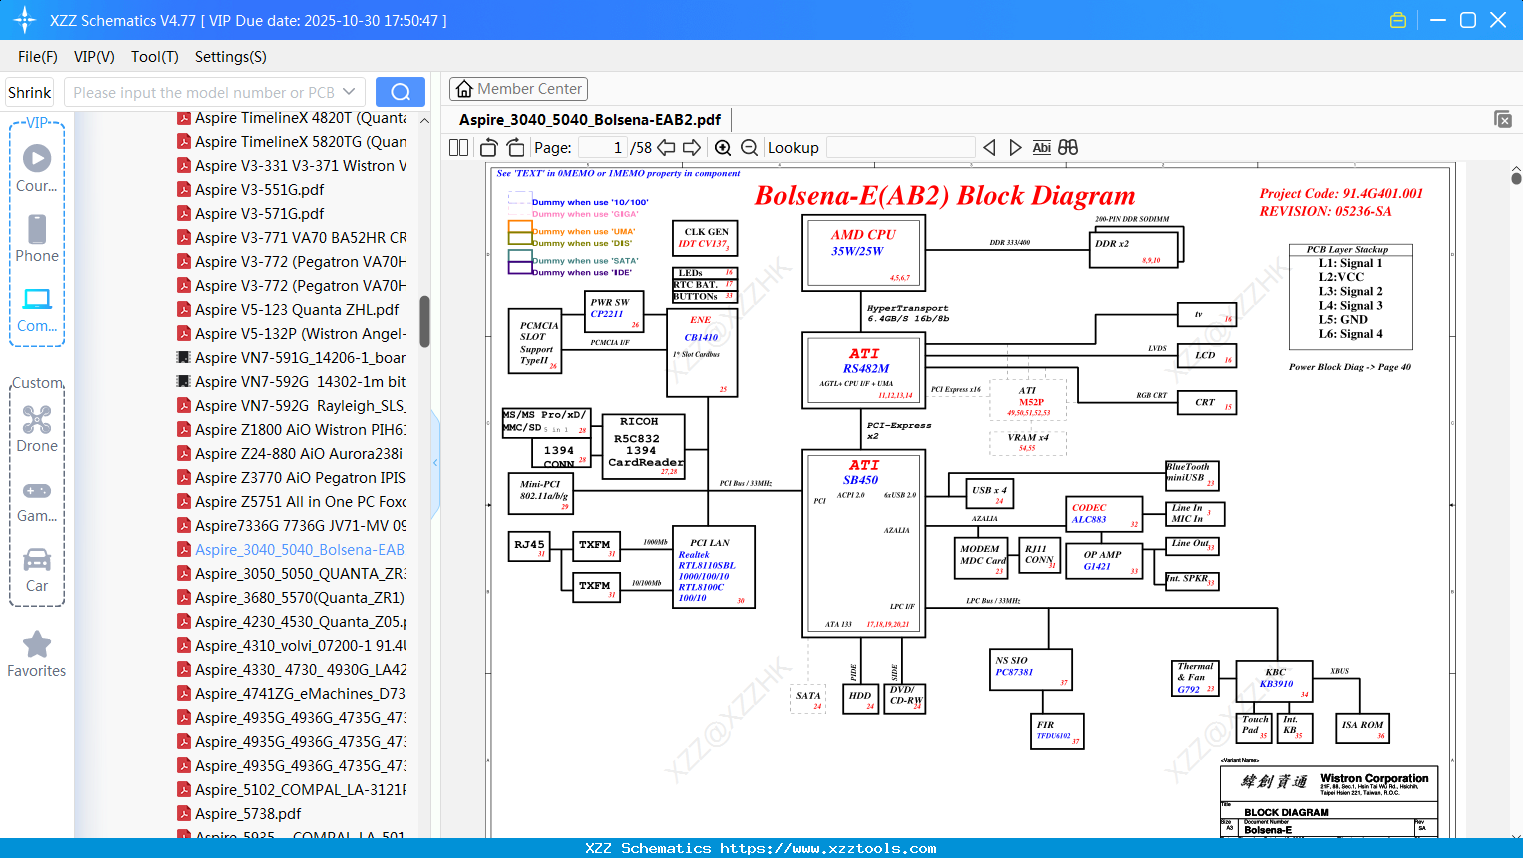Open Aspire Z1800 AiO Wistron file
The width and height of the screenshot is (1523, 858).
(x=292, y=430)
